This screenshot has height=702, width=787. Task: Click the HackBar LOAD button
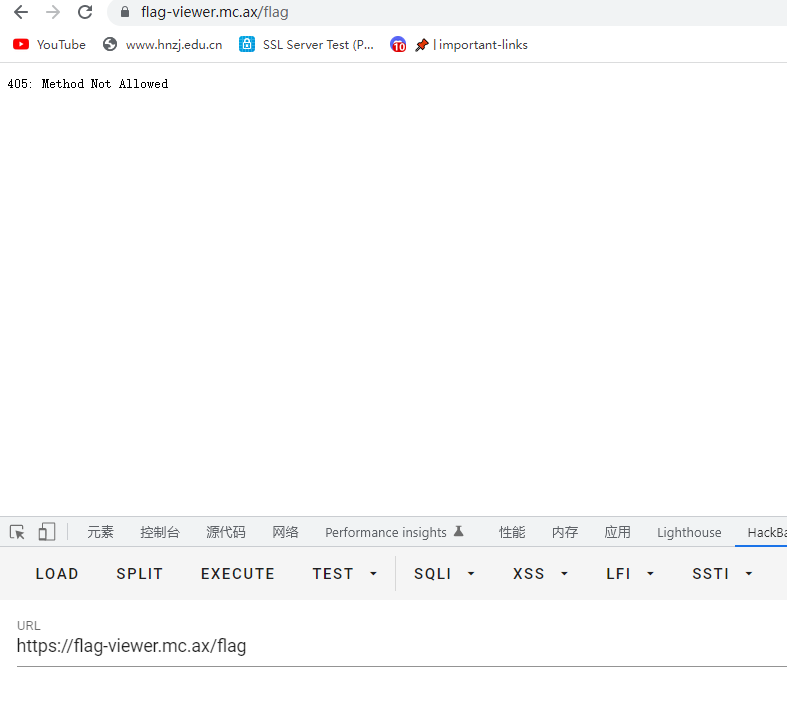point(57,573)
